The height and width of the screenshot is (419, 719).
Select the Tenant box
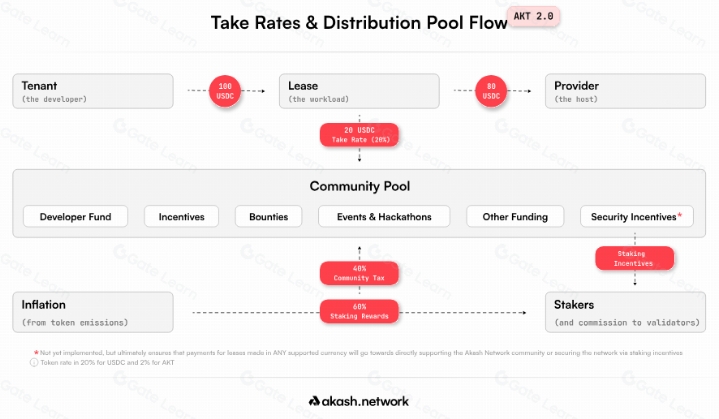(x=93, y=91)
